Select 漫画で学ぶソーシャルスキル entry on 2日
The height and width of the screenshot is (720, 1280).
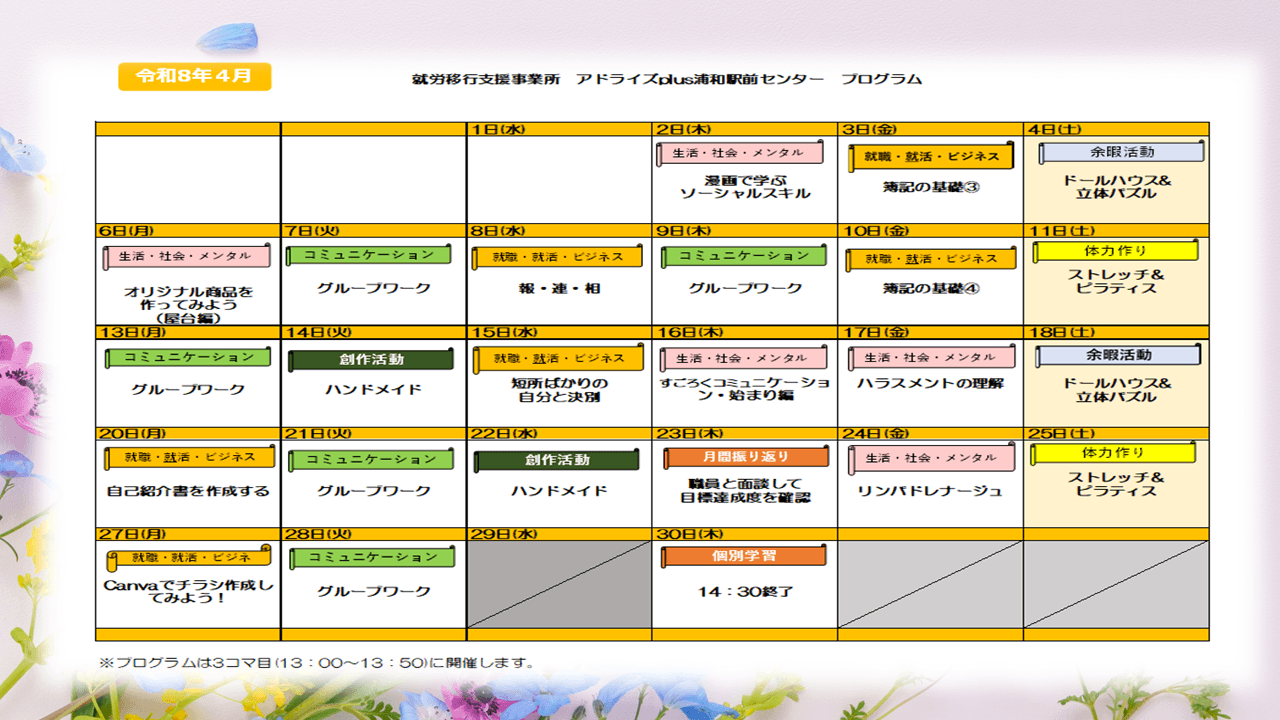pyautogui.click(x=744, y=186)
